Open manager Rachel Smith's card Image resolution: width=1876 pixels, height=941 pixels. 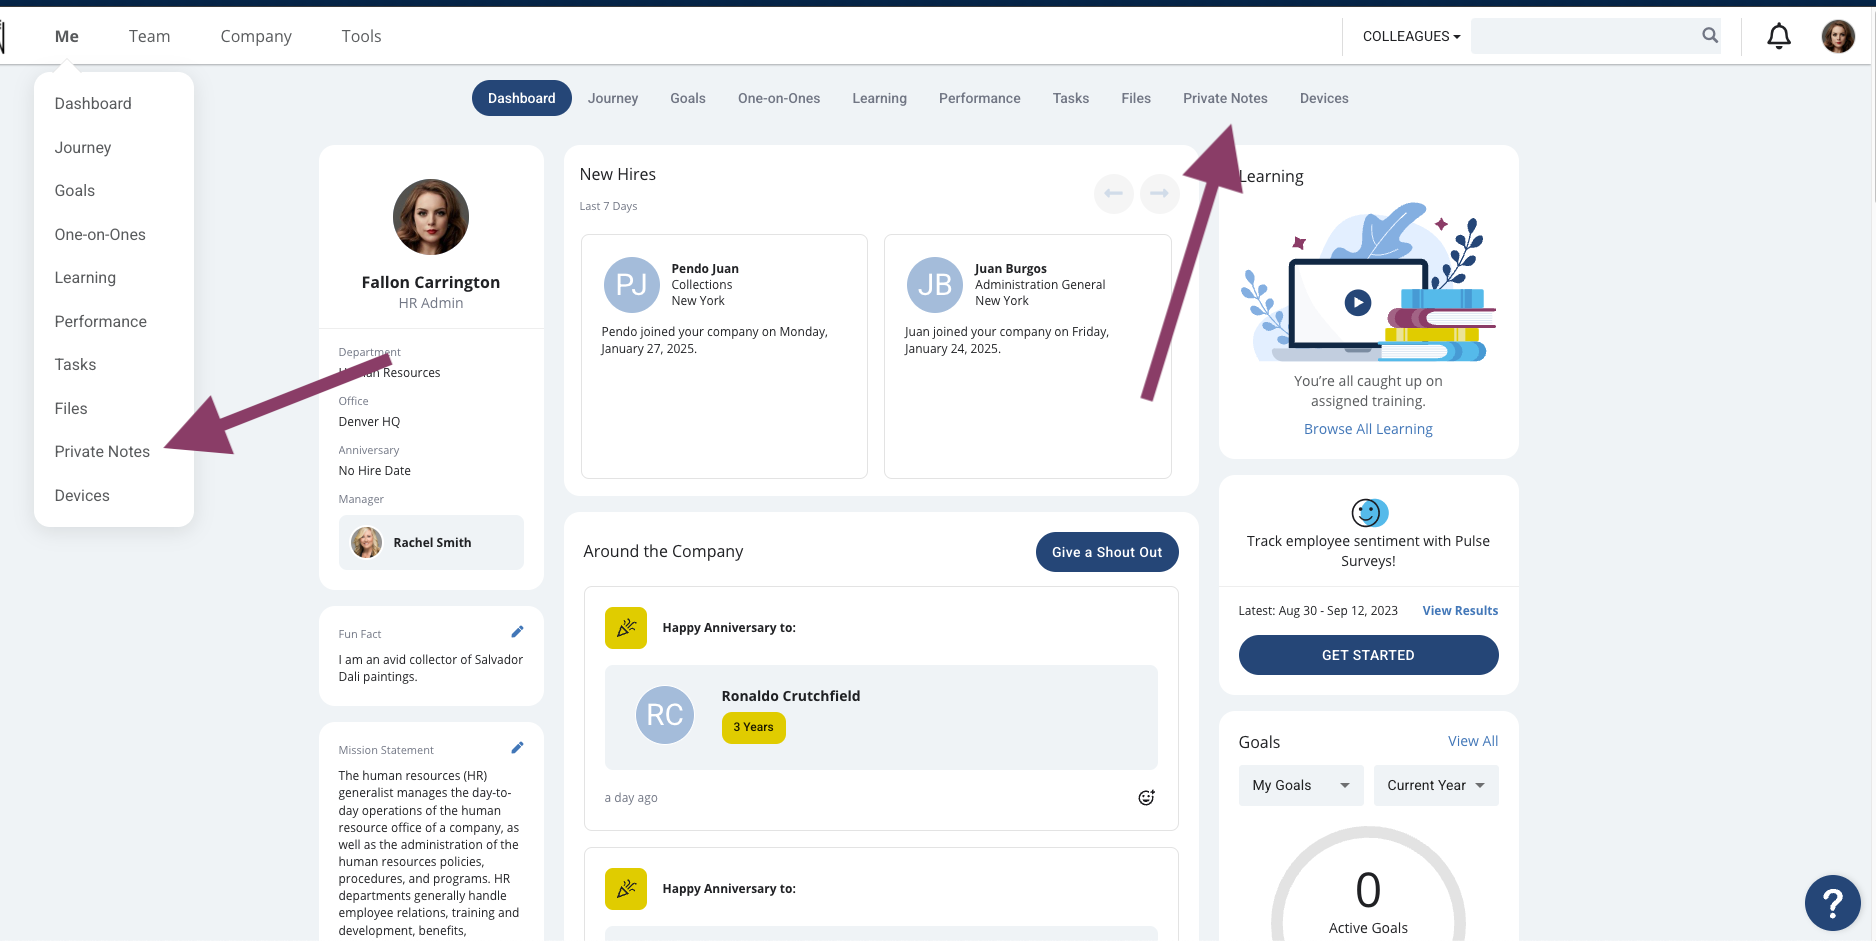click(x=431, y=543)
